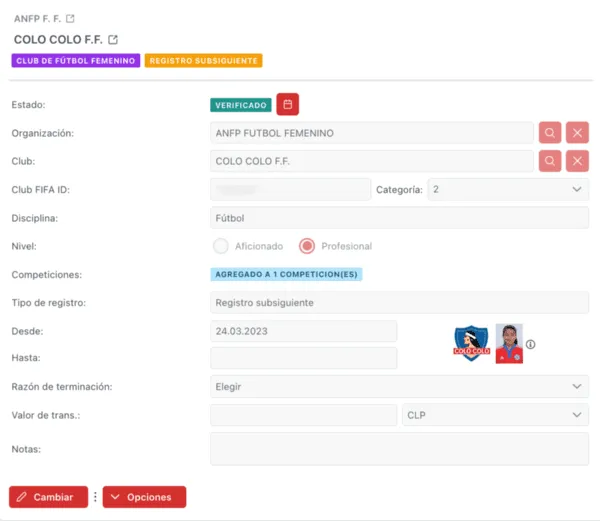
Task: Open the Opciones button menu
Action: (x=144, y=497)
